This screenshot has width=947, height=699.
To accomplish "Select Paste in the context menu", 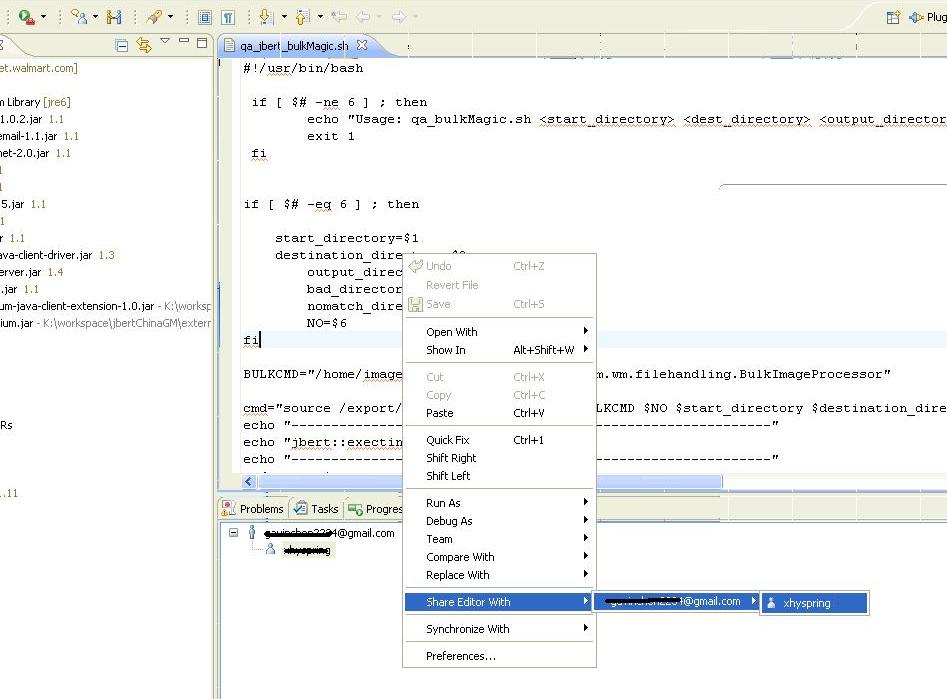I will [x=439, y=413].
